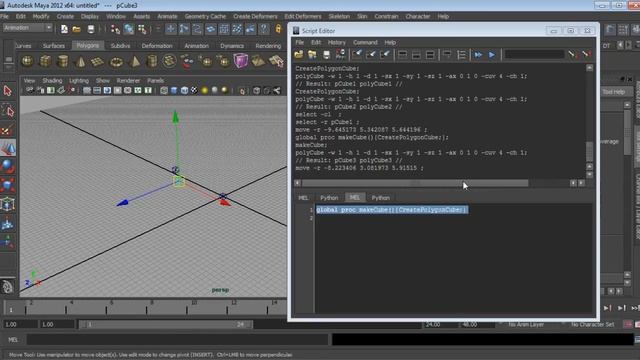The image size is (640, 360).
Task: Execute the script with the single play arrow
Action: click(x=492, y=55)
